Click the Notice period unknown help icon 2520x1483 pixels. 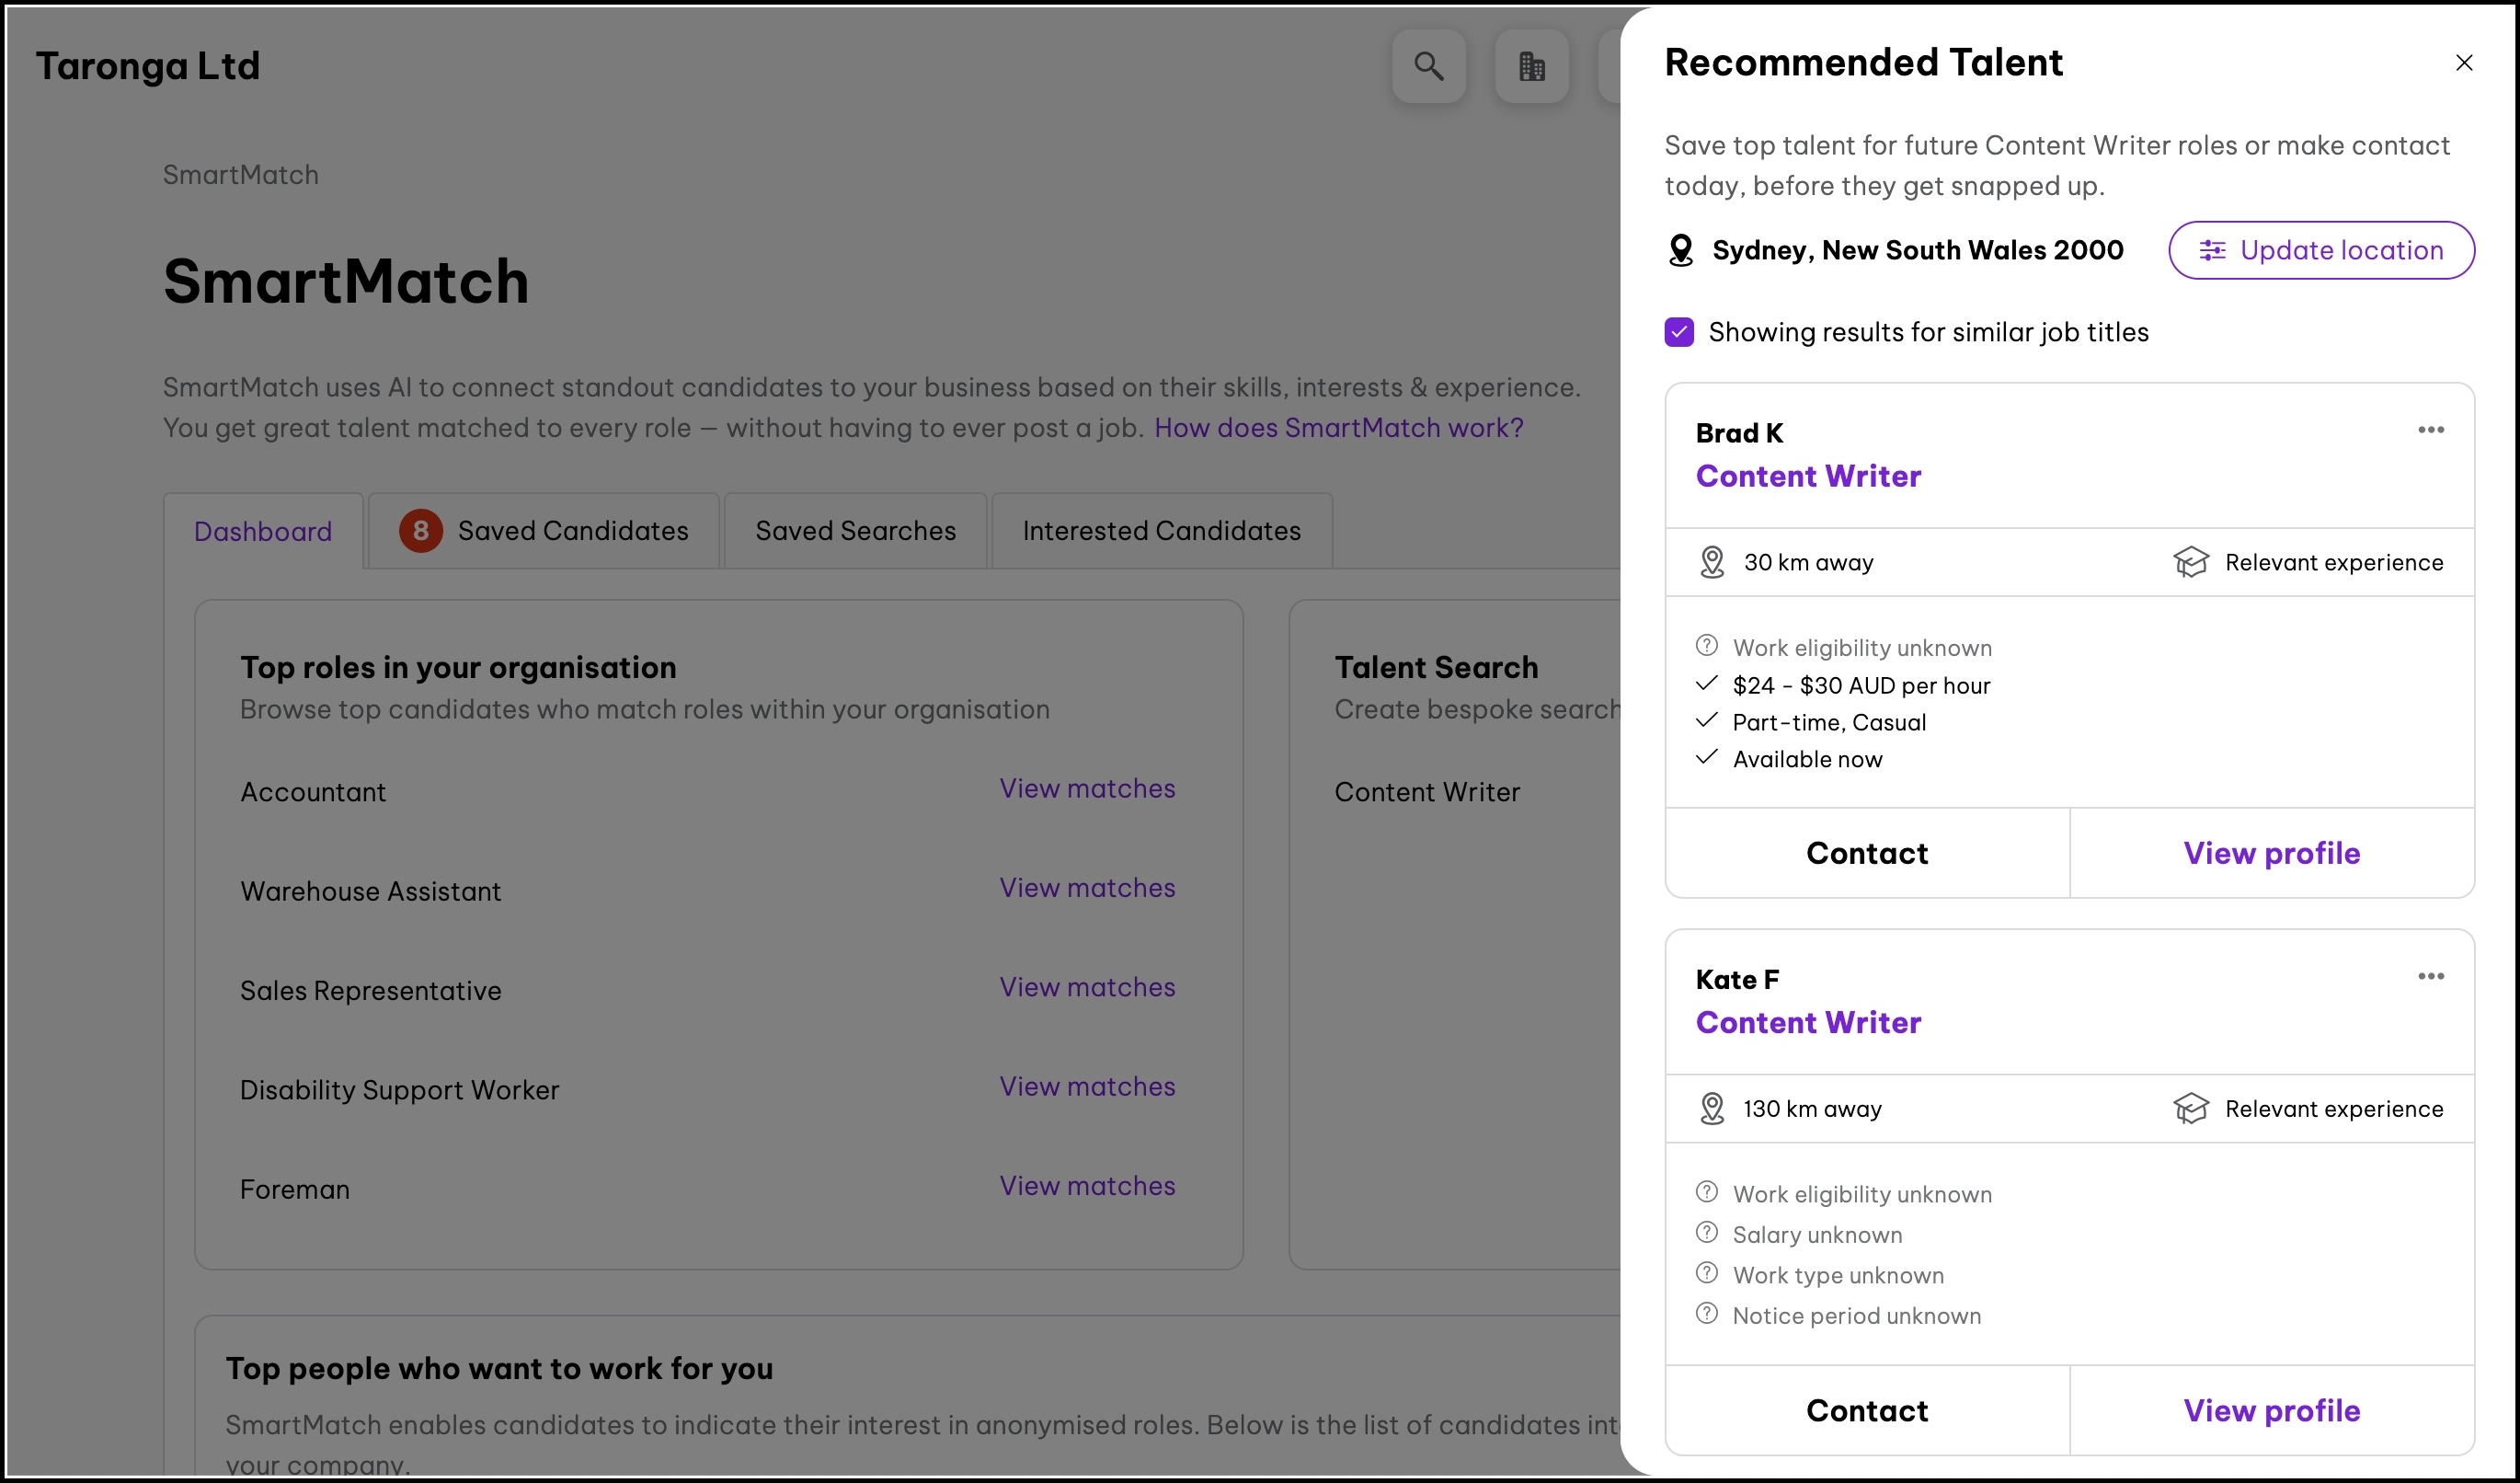1707,1314
